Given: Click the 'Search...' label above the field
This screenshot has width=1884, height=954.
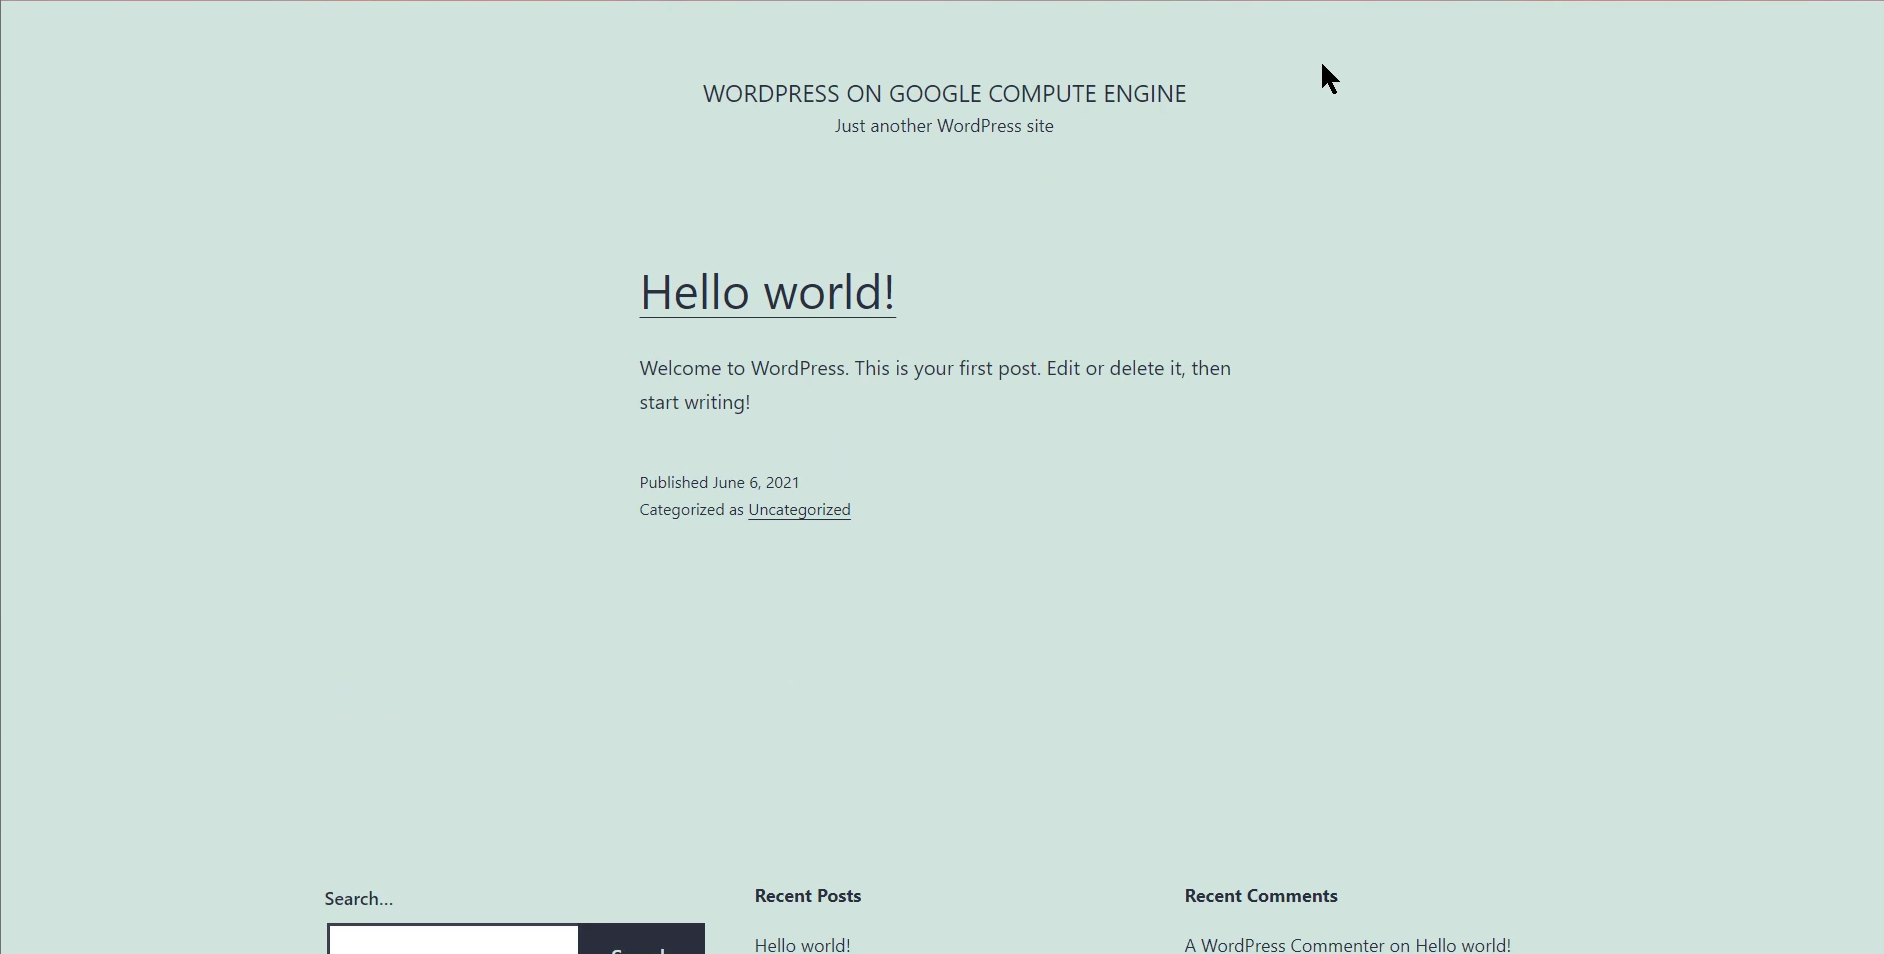Looking at the screenshot, I should (x=358, y=899).
